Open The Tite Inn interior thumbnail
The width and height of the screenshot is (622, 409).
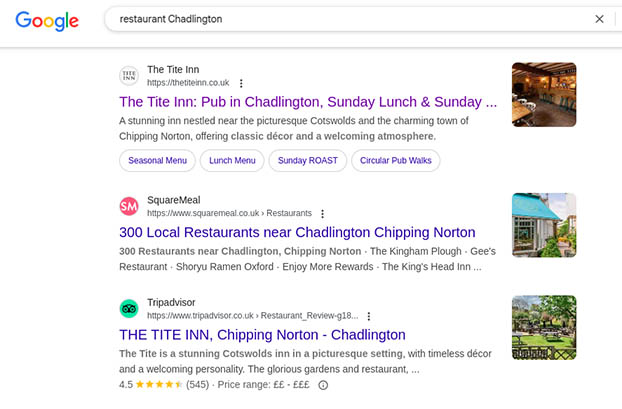(x=544, y=94)
